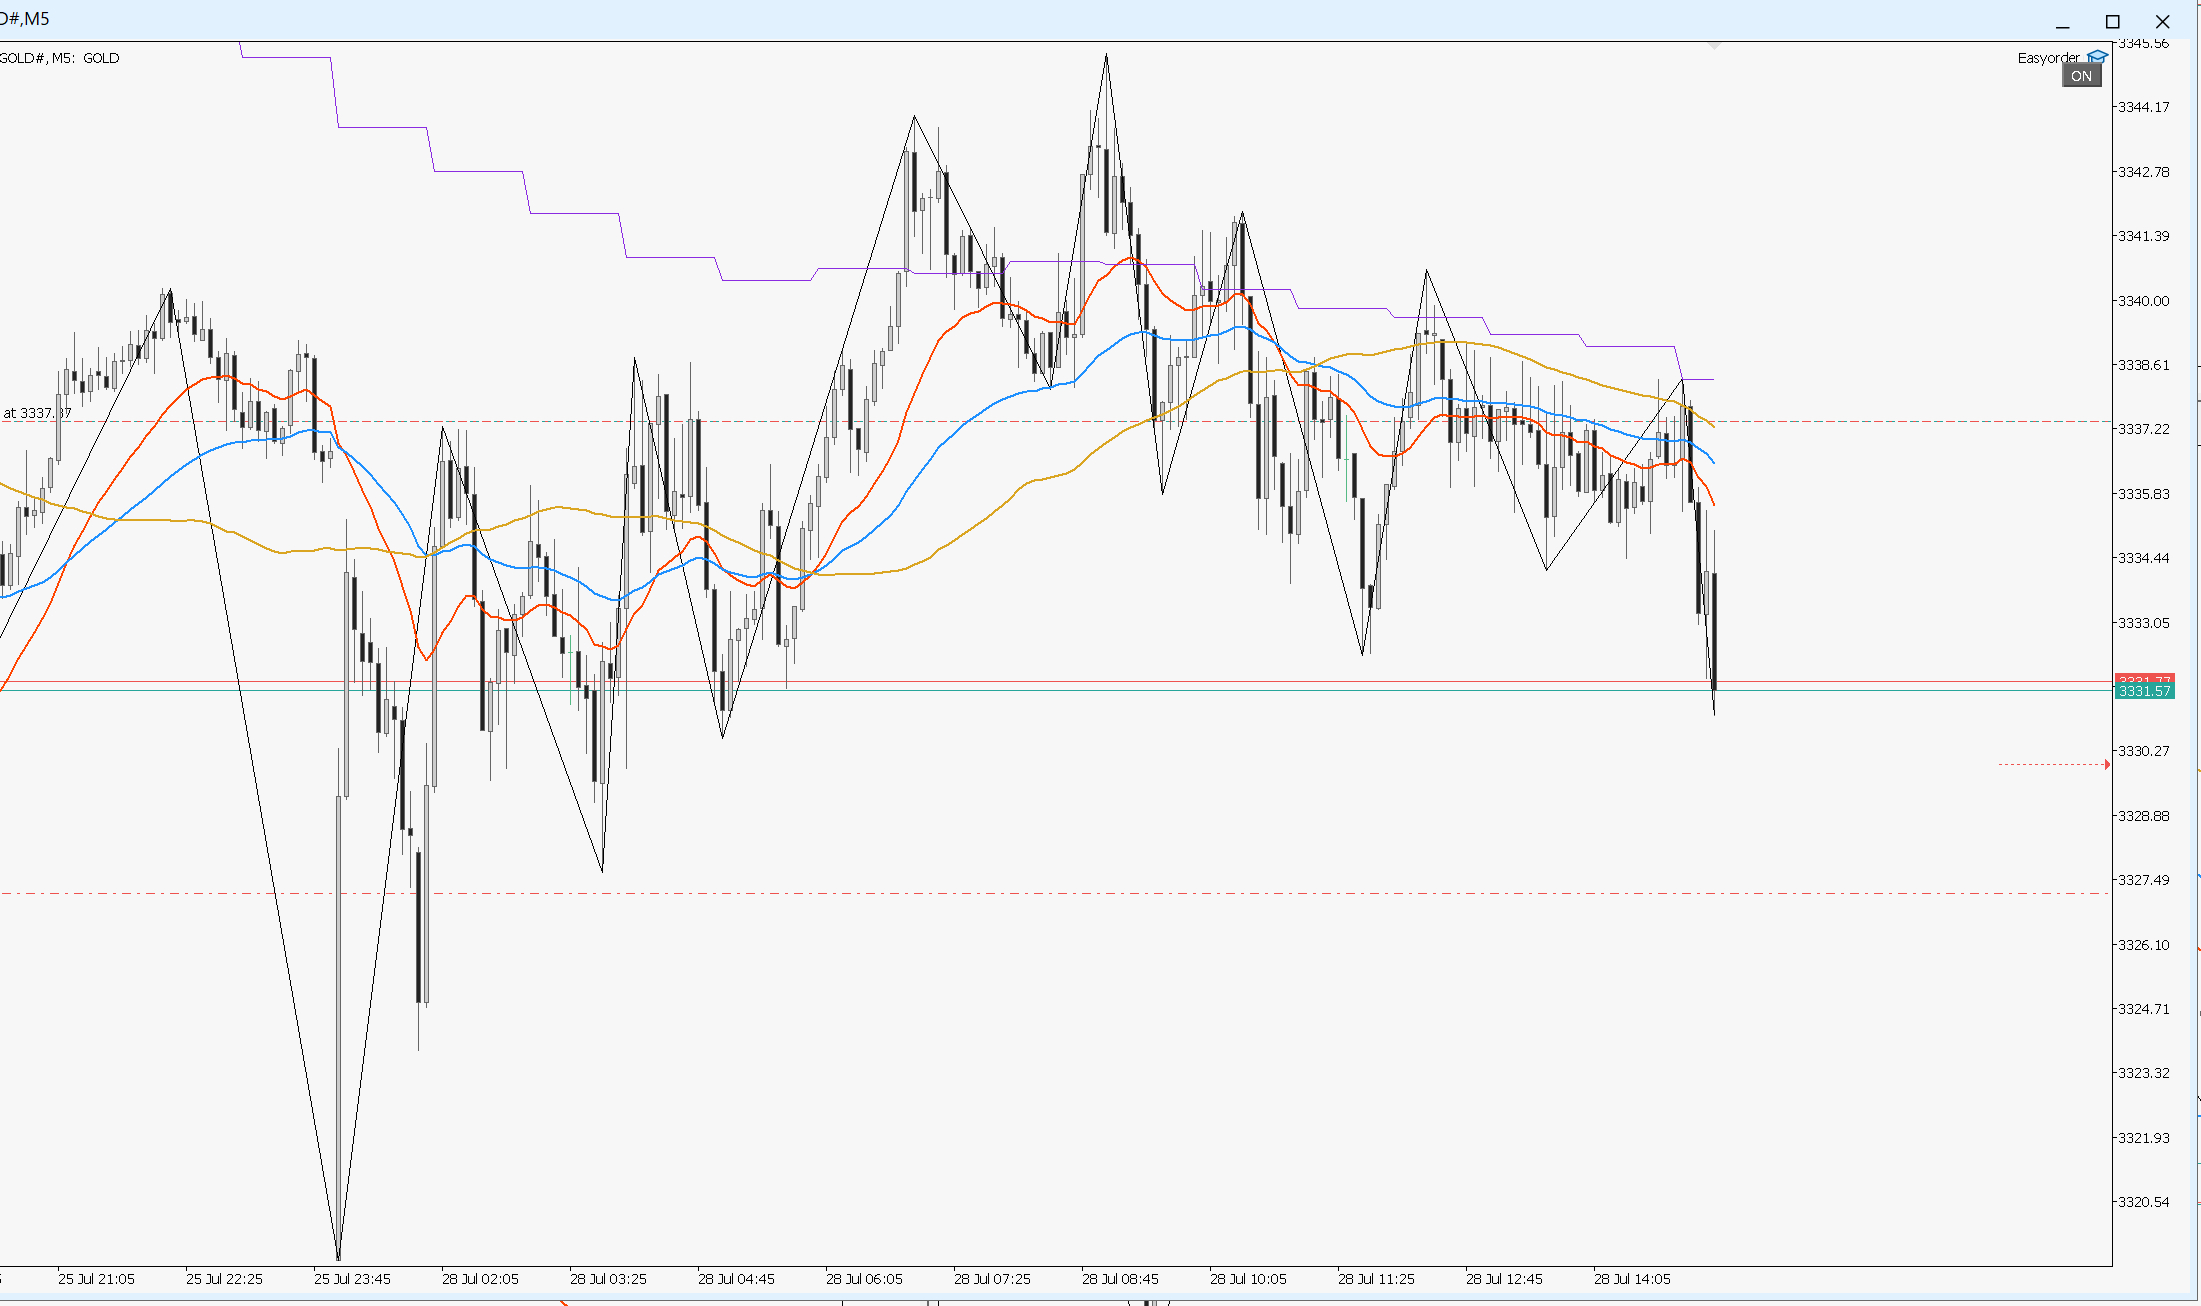Screen dimensions: 2201x1306
Task: Click the 3341.39 price scale label
Action: [2144, 236]
